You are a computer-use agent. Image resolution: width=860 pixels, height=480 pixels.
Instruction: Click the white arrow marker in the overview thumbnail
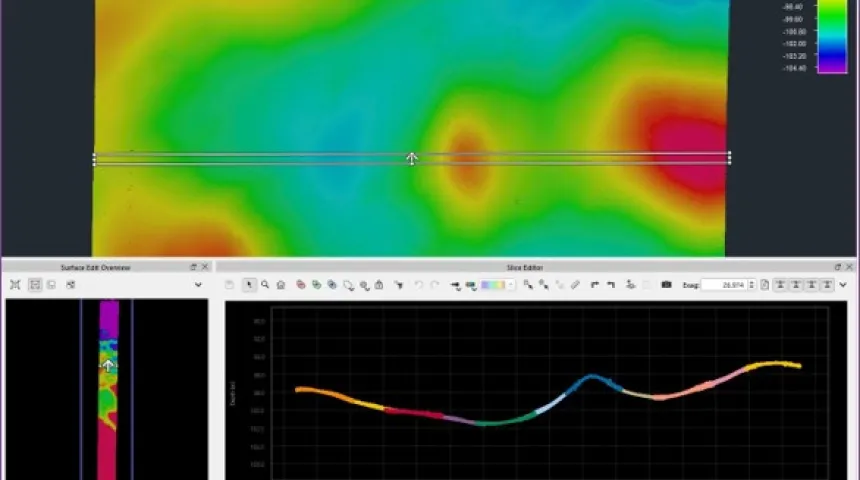tap(108, 365)
